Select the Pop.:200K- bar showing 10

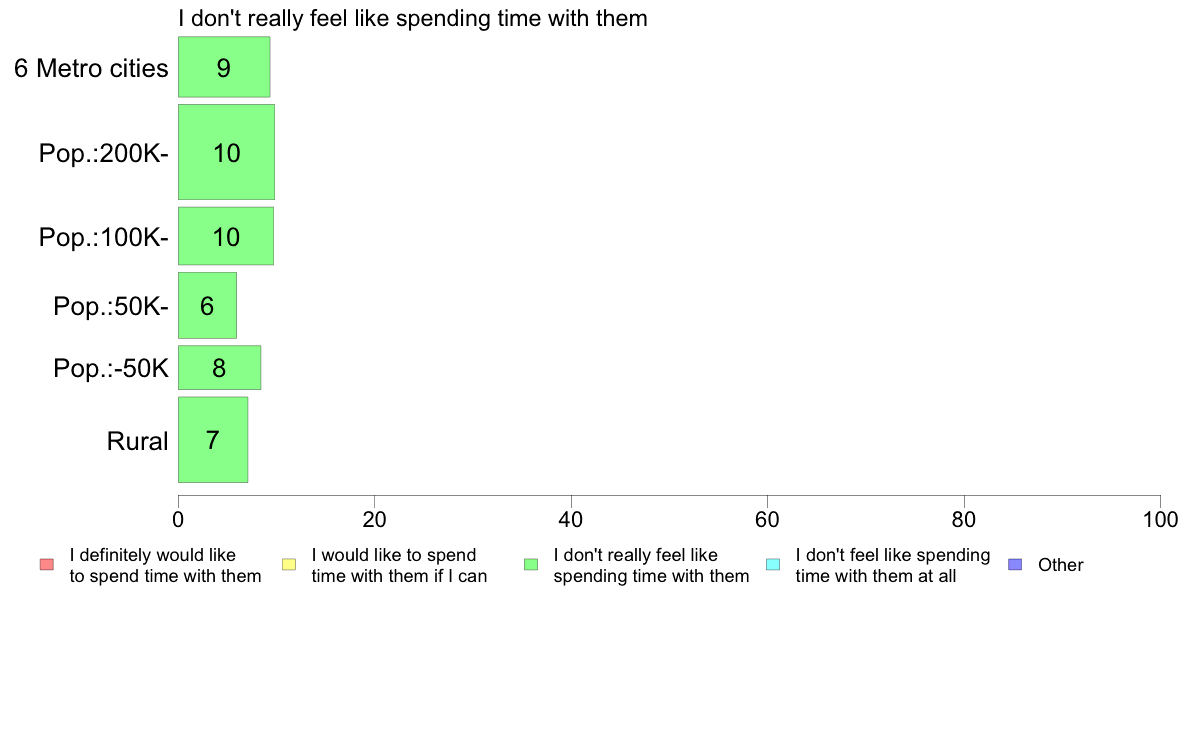226,152
